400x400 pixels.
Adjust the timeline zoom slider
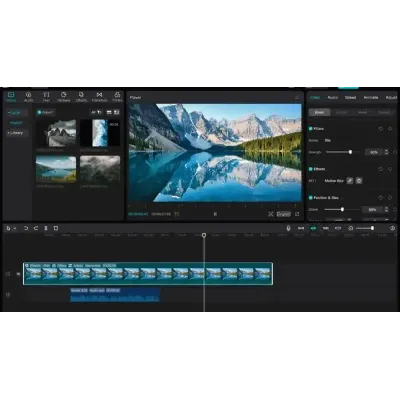point(365,228)
